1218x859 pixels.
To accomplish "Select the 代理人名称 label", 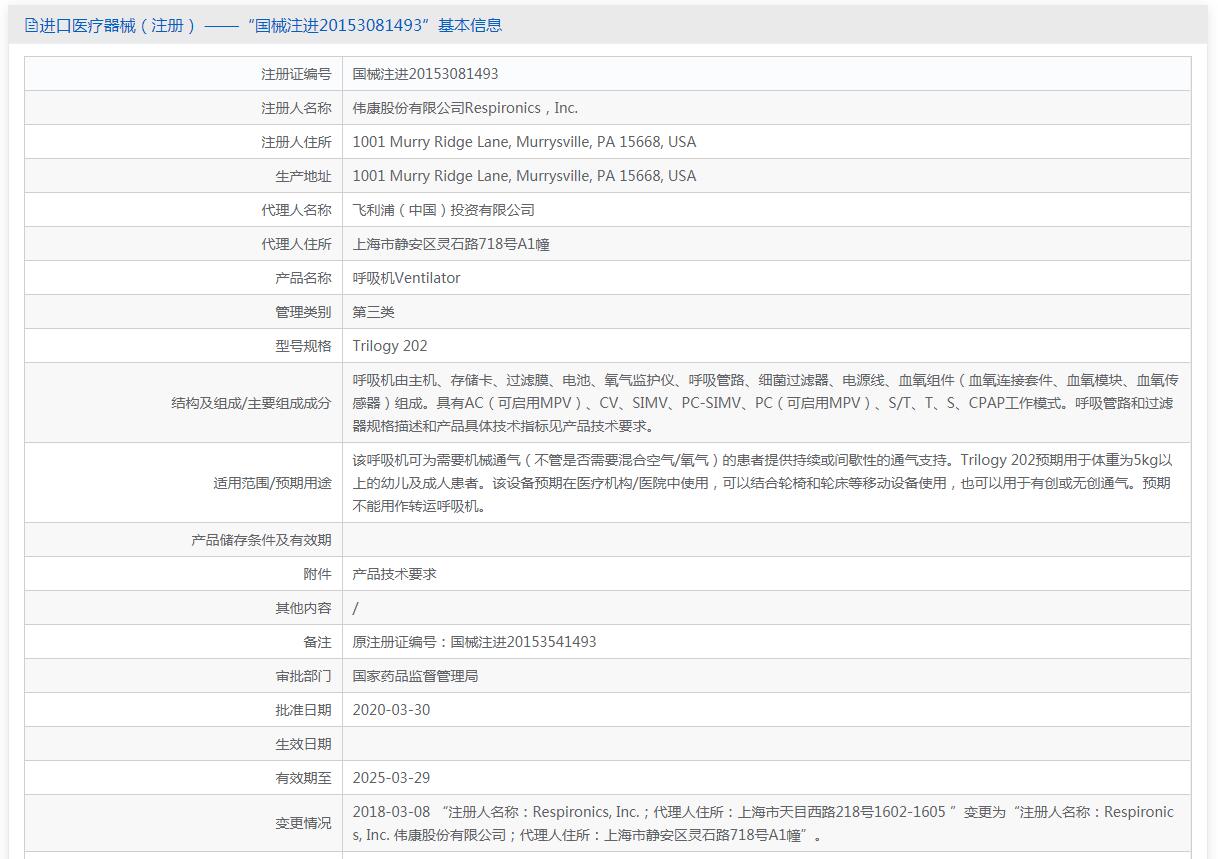I will tap(296, 210).
